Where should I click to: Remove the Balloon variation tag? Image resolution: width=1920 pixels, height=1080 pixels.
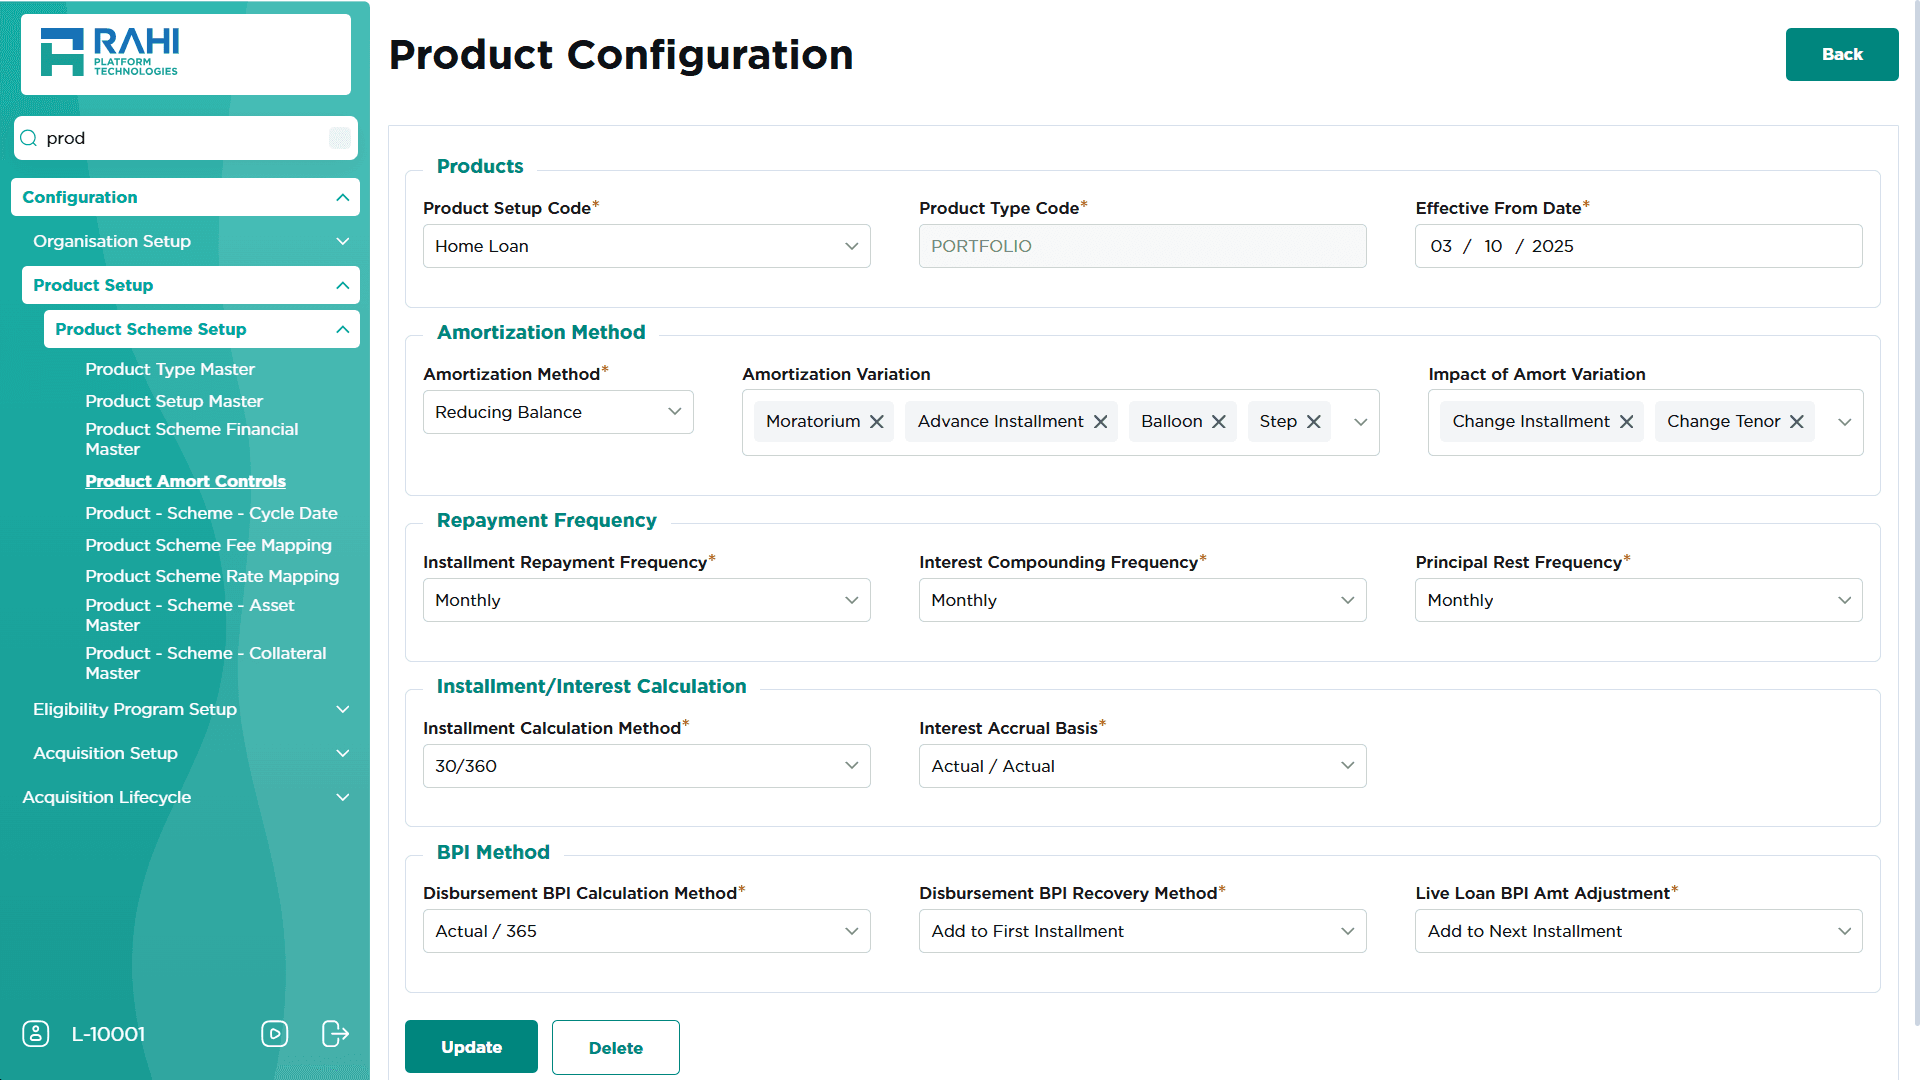click(1218, 422)
